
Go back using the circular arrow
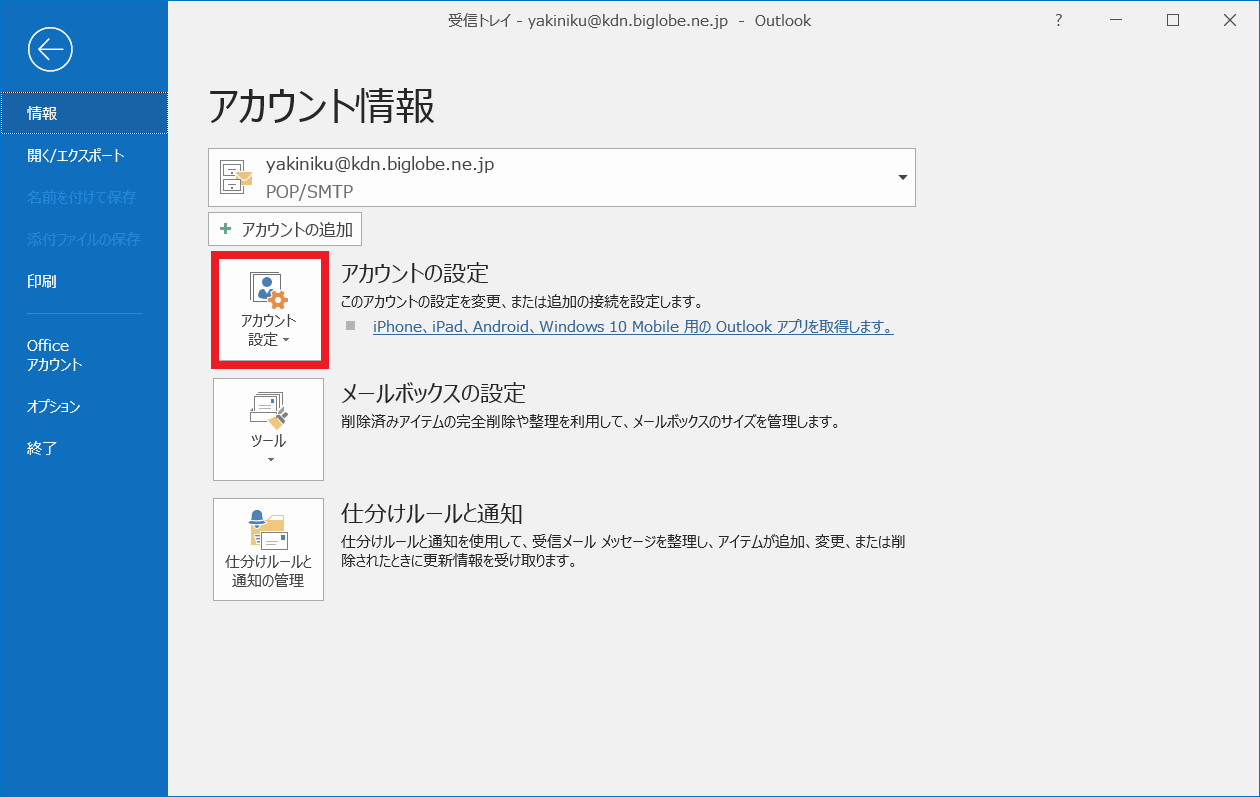pos(50,49)
